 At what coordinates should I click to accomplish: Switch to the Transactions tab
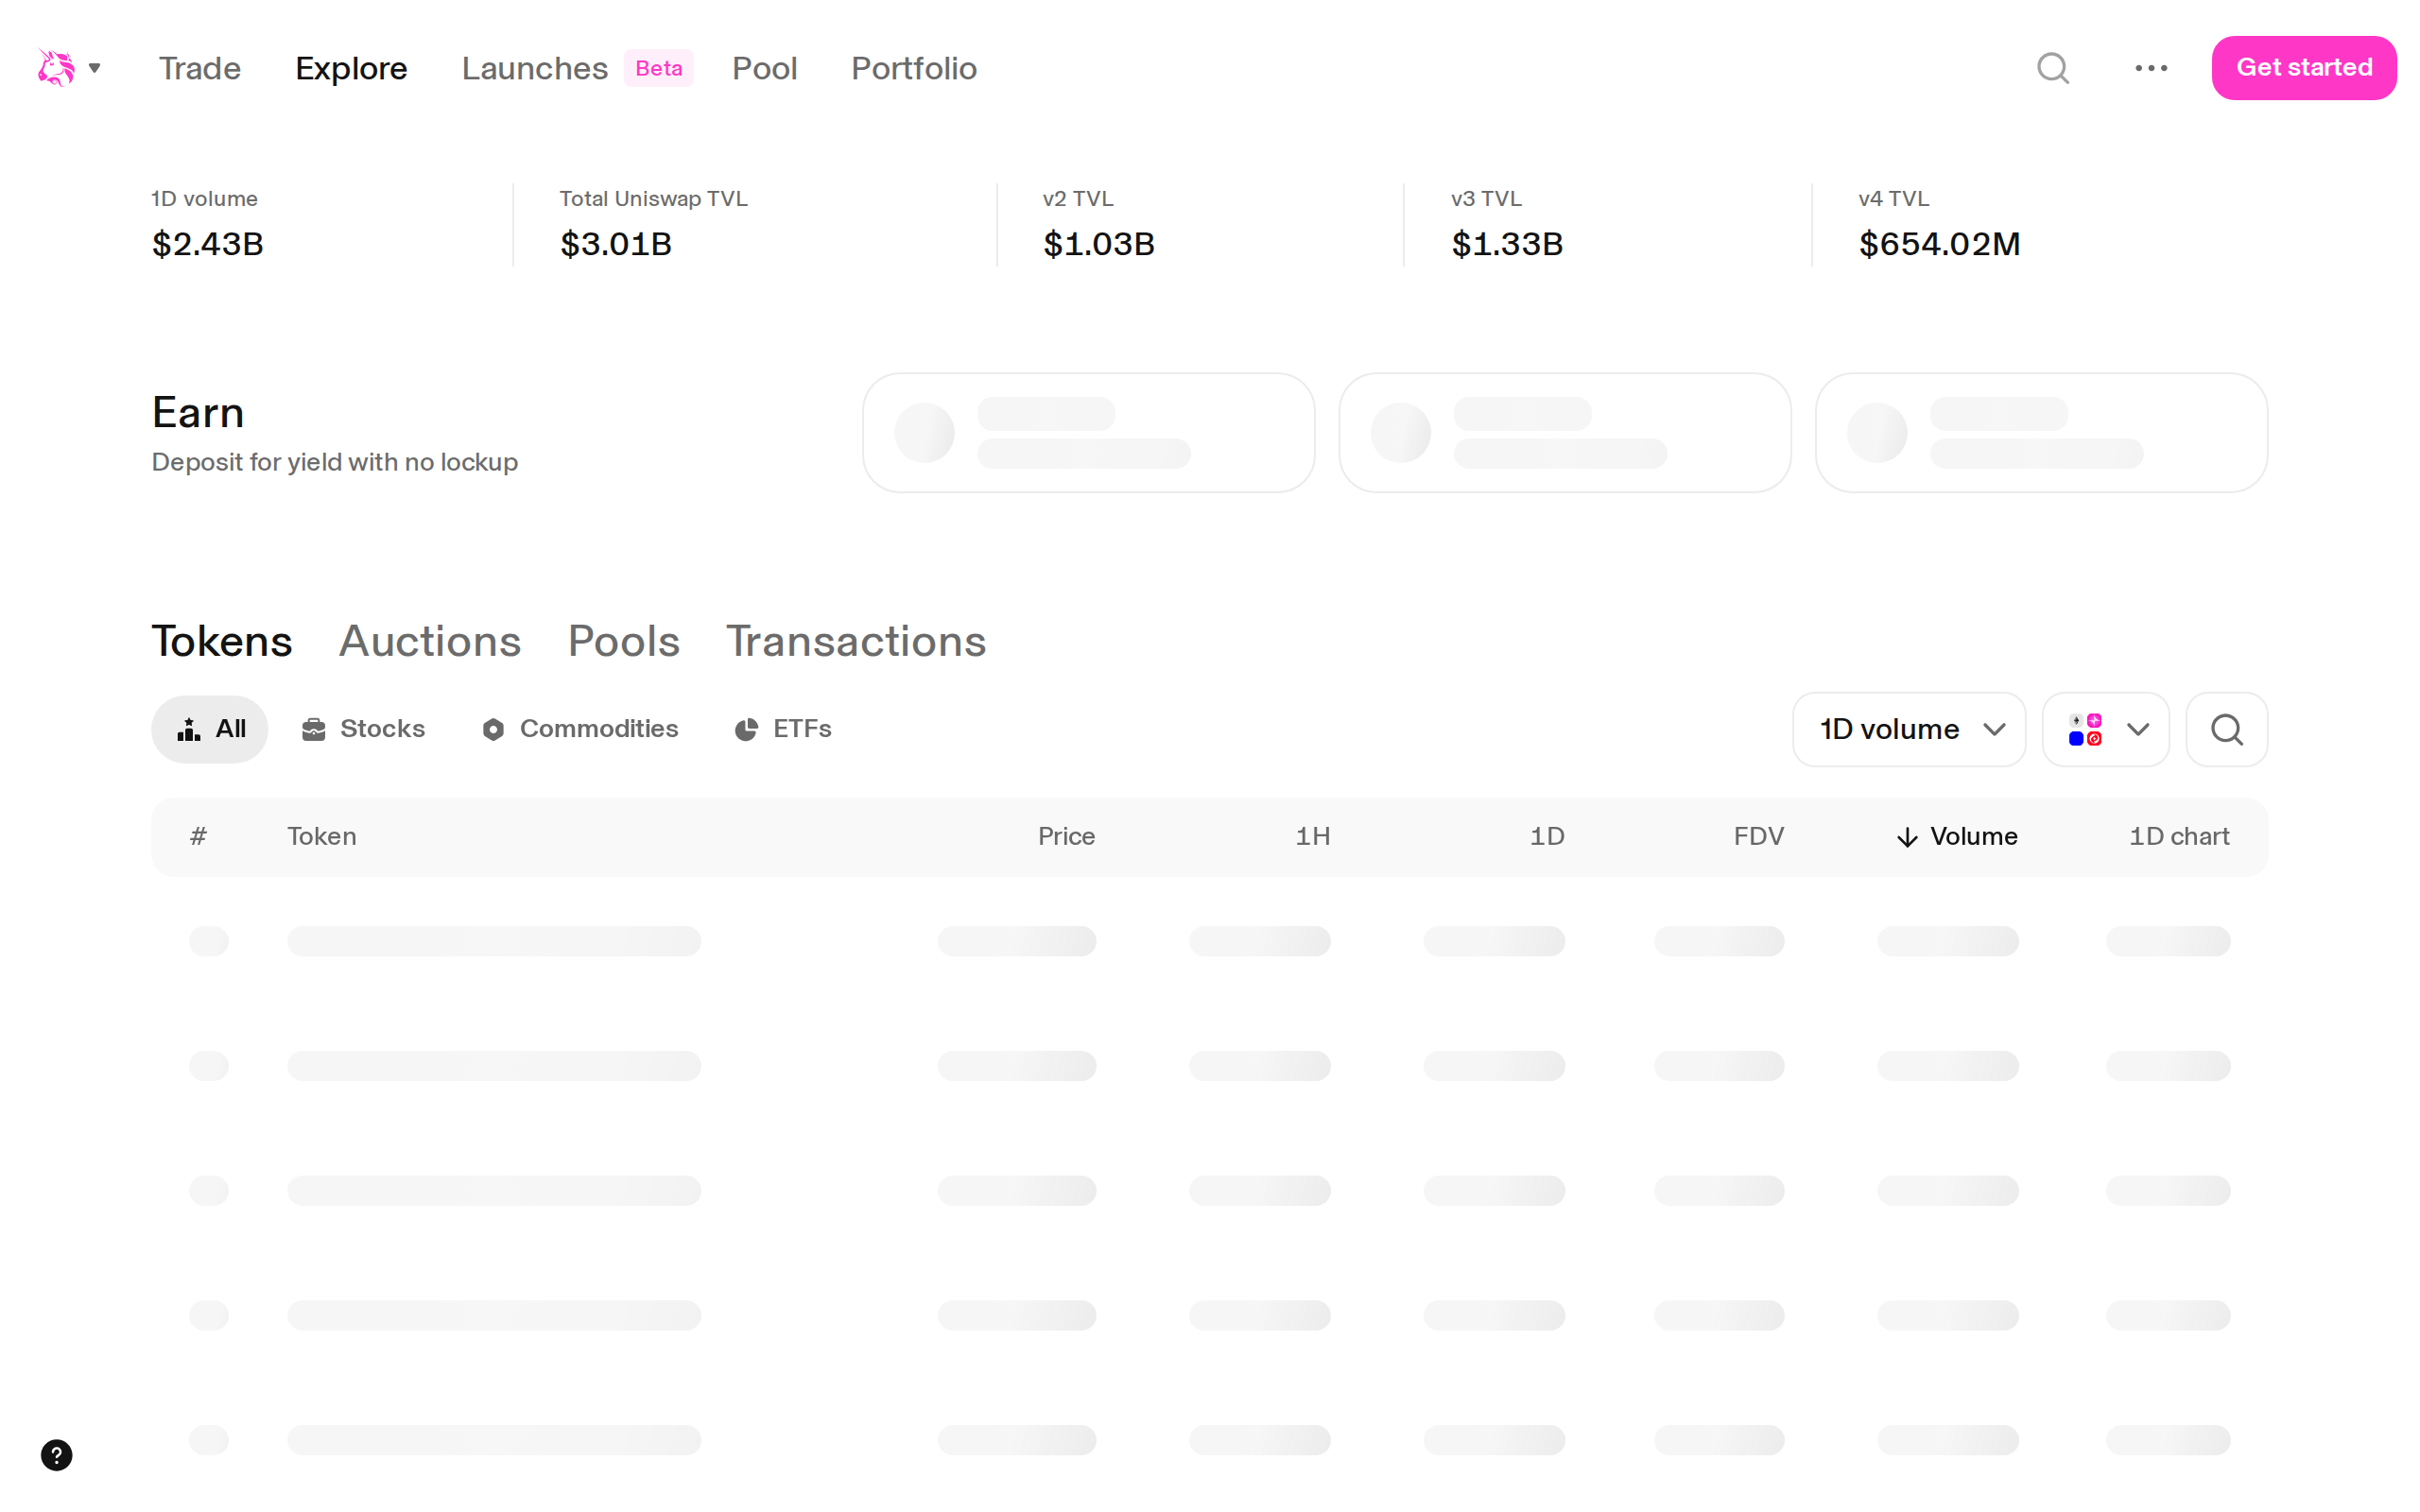[856, 641]
